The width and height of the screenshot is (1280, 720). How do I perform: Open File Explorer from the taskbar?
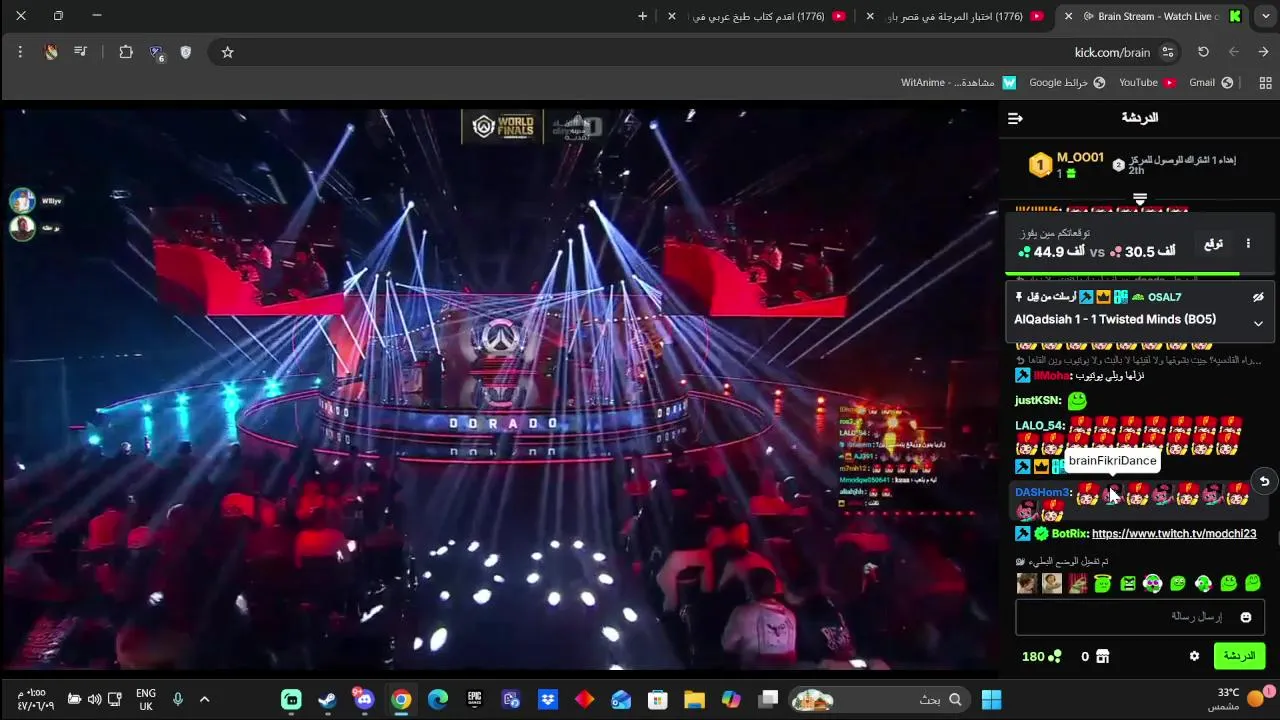pyautogui.click(x=694, y=699)
